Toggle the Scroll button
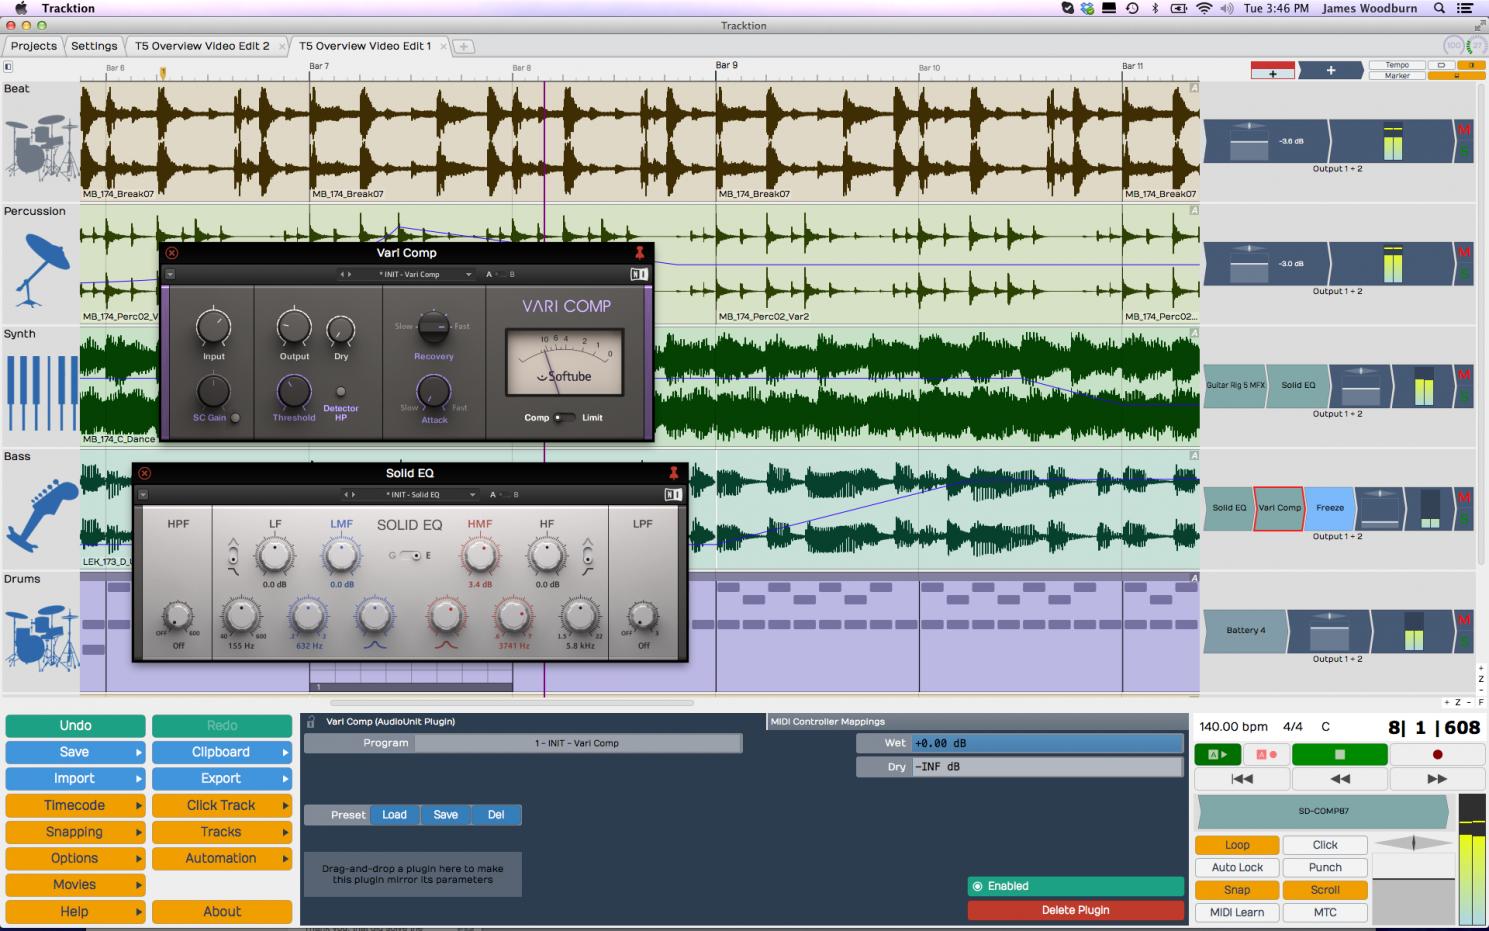 1325,889
